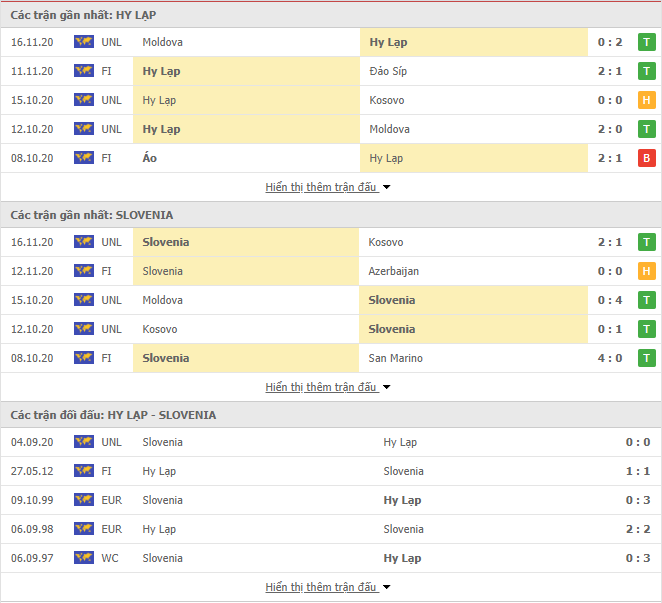662x603 pixels.
Task: Expand more matches under the Slovenia recent matches
Action: pyautogui.click(x=328, y=387)
